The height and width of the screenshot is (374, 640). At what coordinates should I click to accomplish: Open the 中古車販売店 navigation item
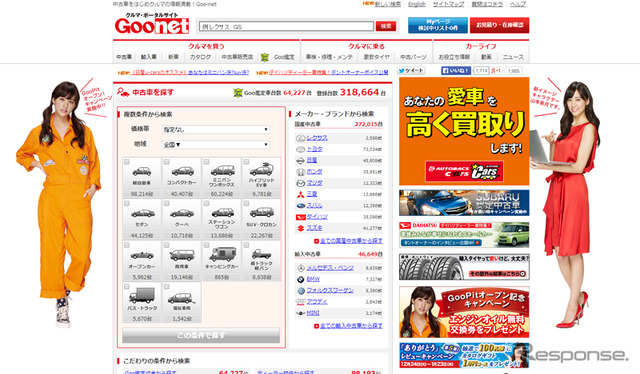coord(237,57)
